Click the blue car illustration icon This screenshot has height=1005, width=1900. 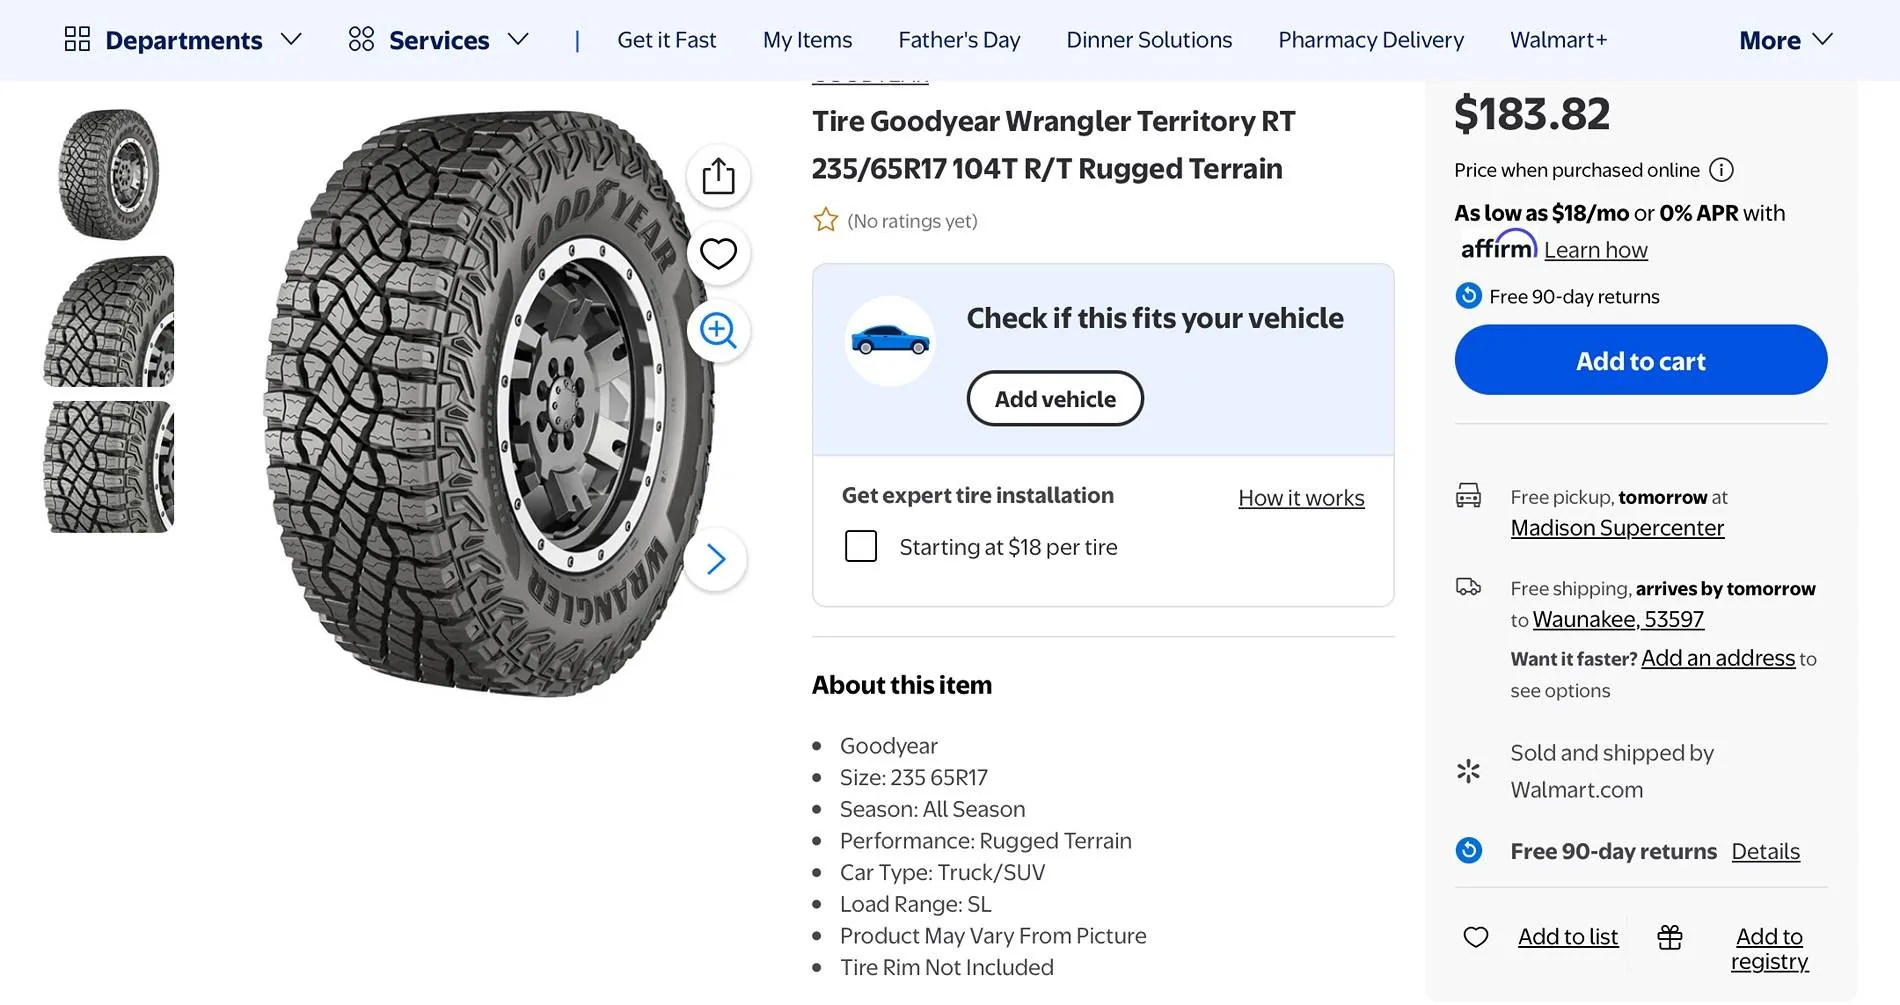(x=889, y=340)
